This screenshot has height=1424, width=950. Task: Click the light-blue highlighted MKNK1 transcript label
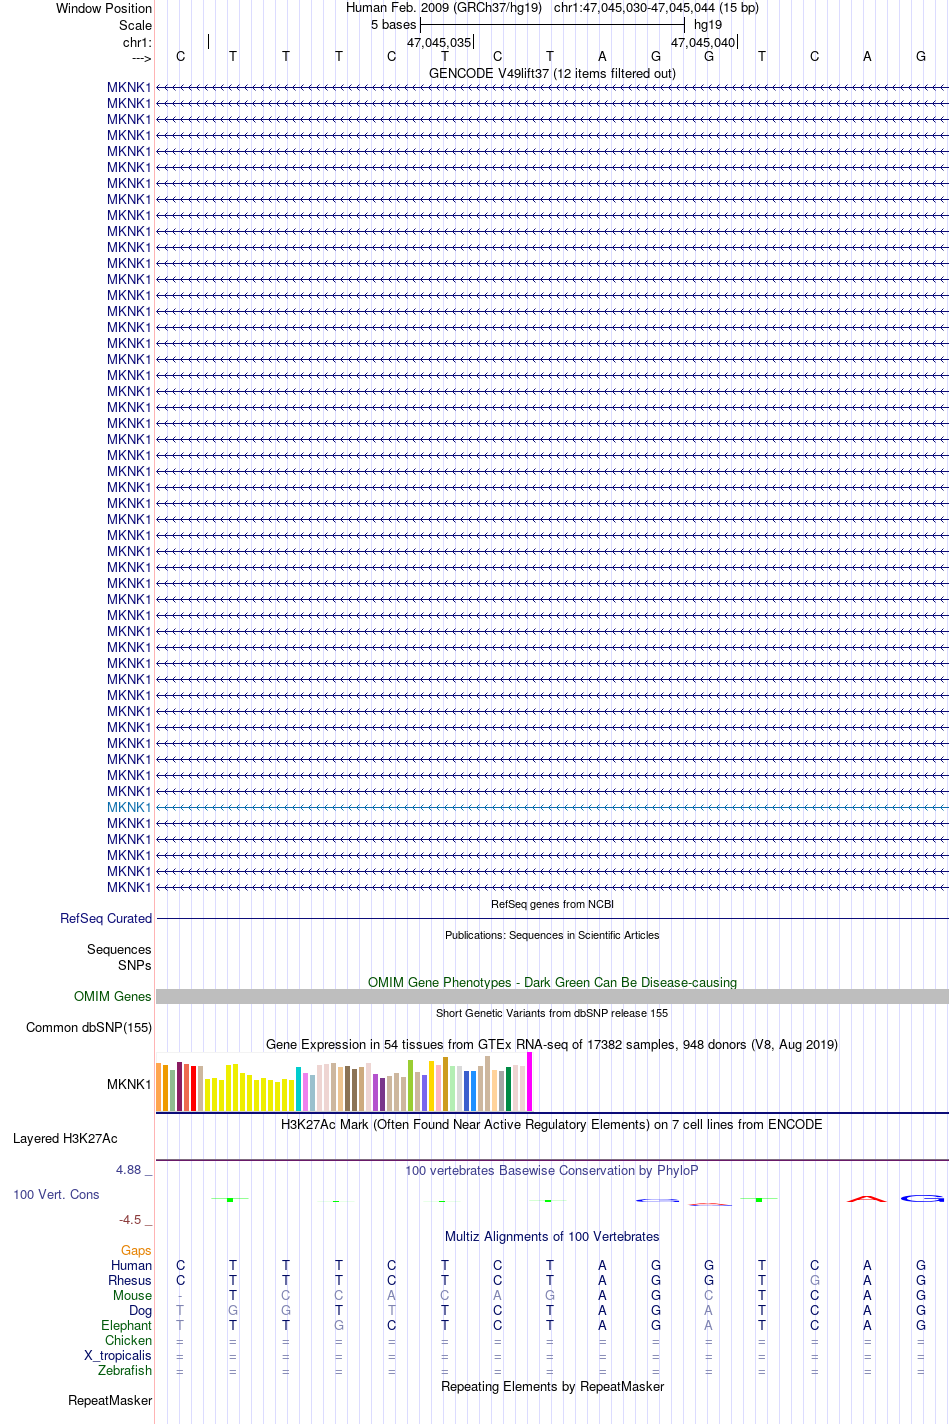click(129, 807)
